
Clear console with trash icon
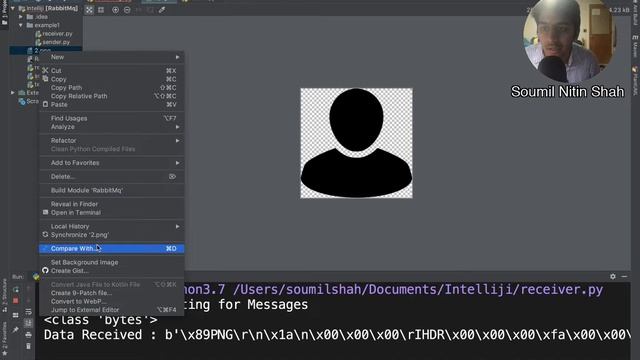[x=28, y=346]
